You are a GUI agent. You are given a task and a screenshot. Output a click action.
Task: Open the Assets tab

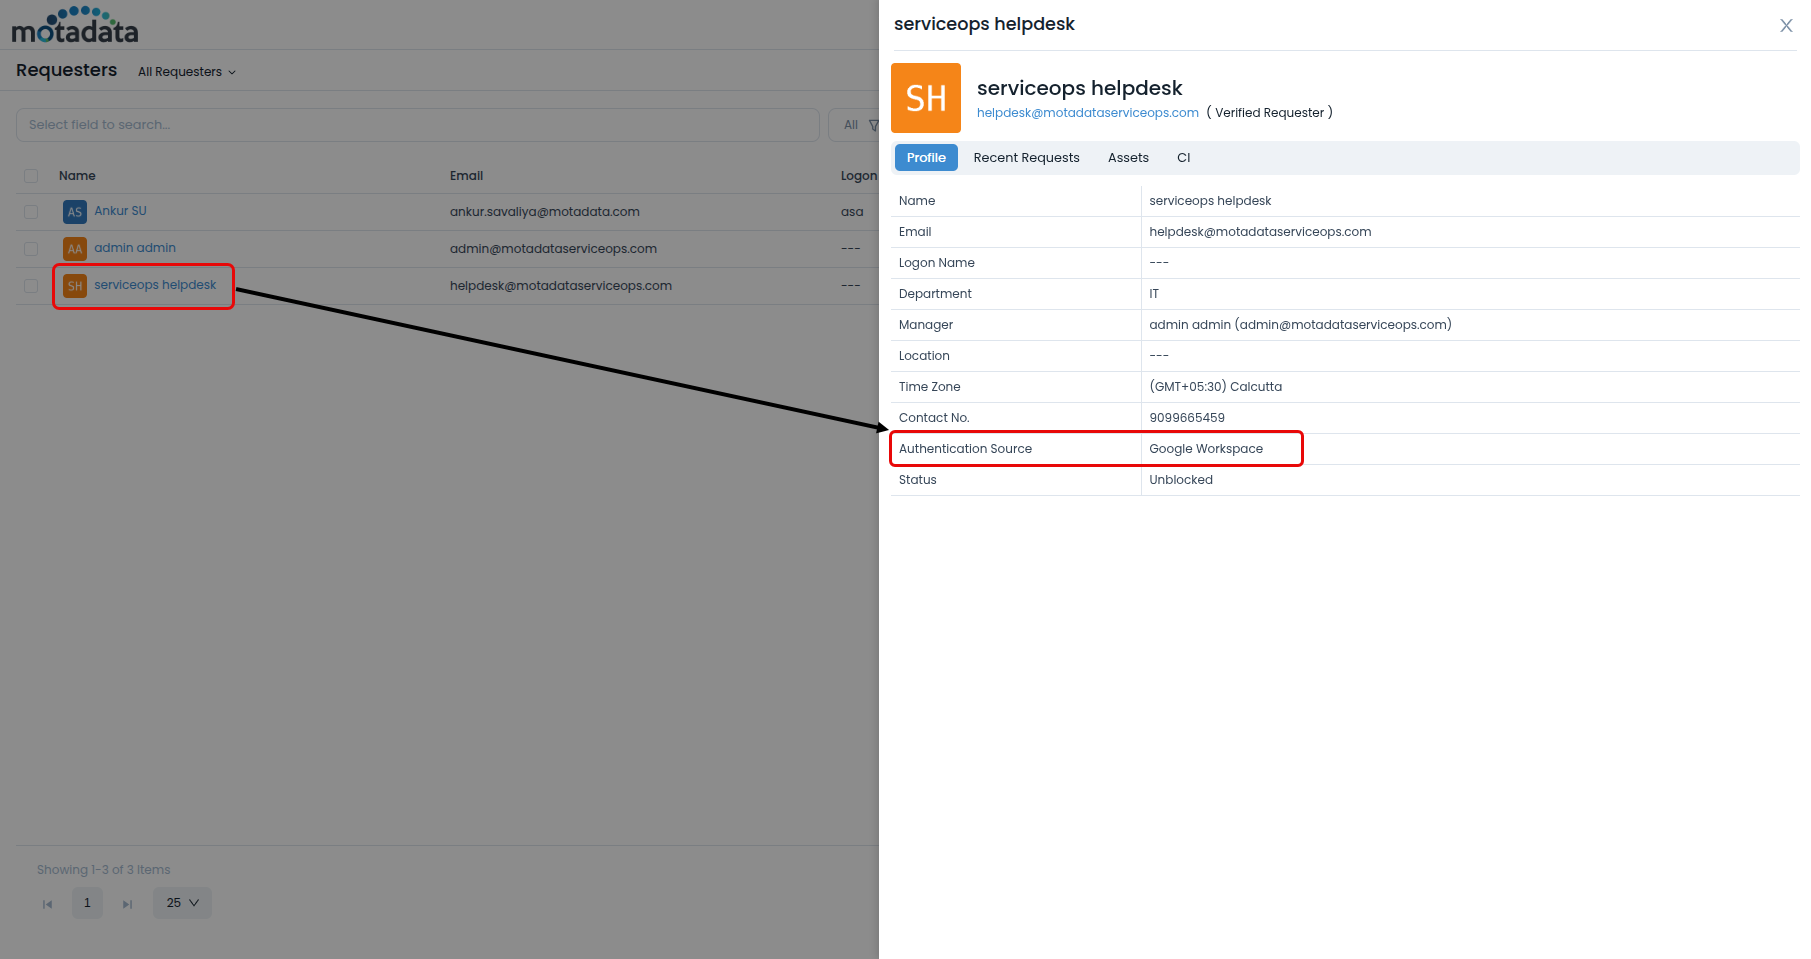pos(1128,158)
